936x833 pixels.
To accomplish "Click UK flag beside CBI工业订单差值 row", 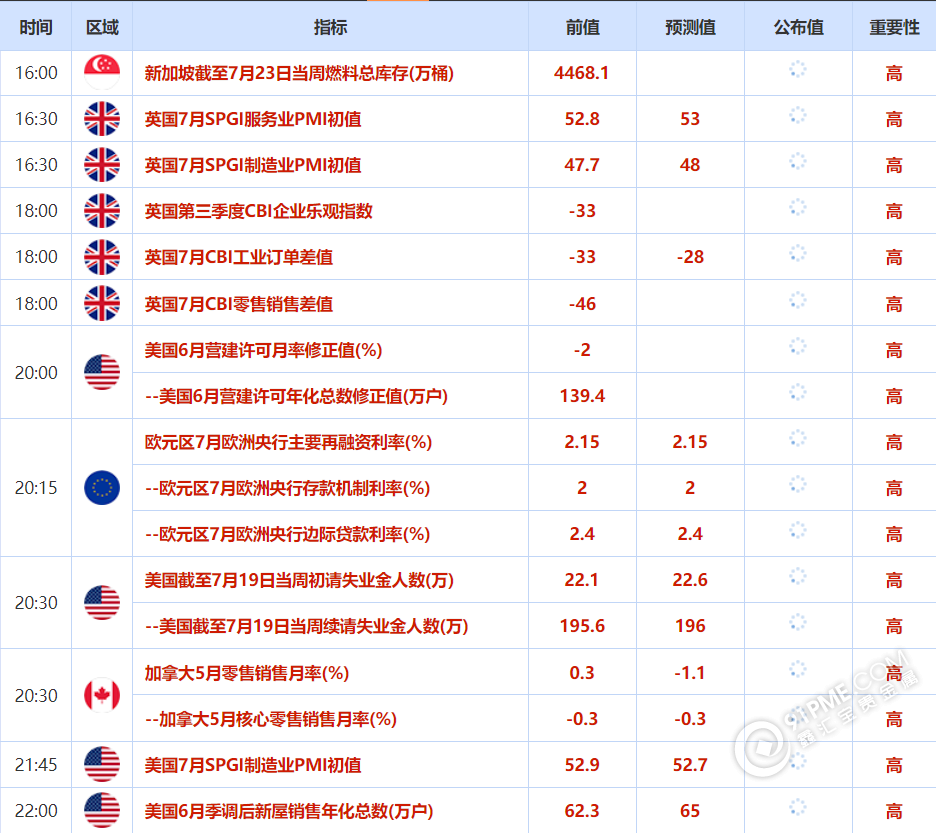I will (102, 257).
